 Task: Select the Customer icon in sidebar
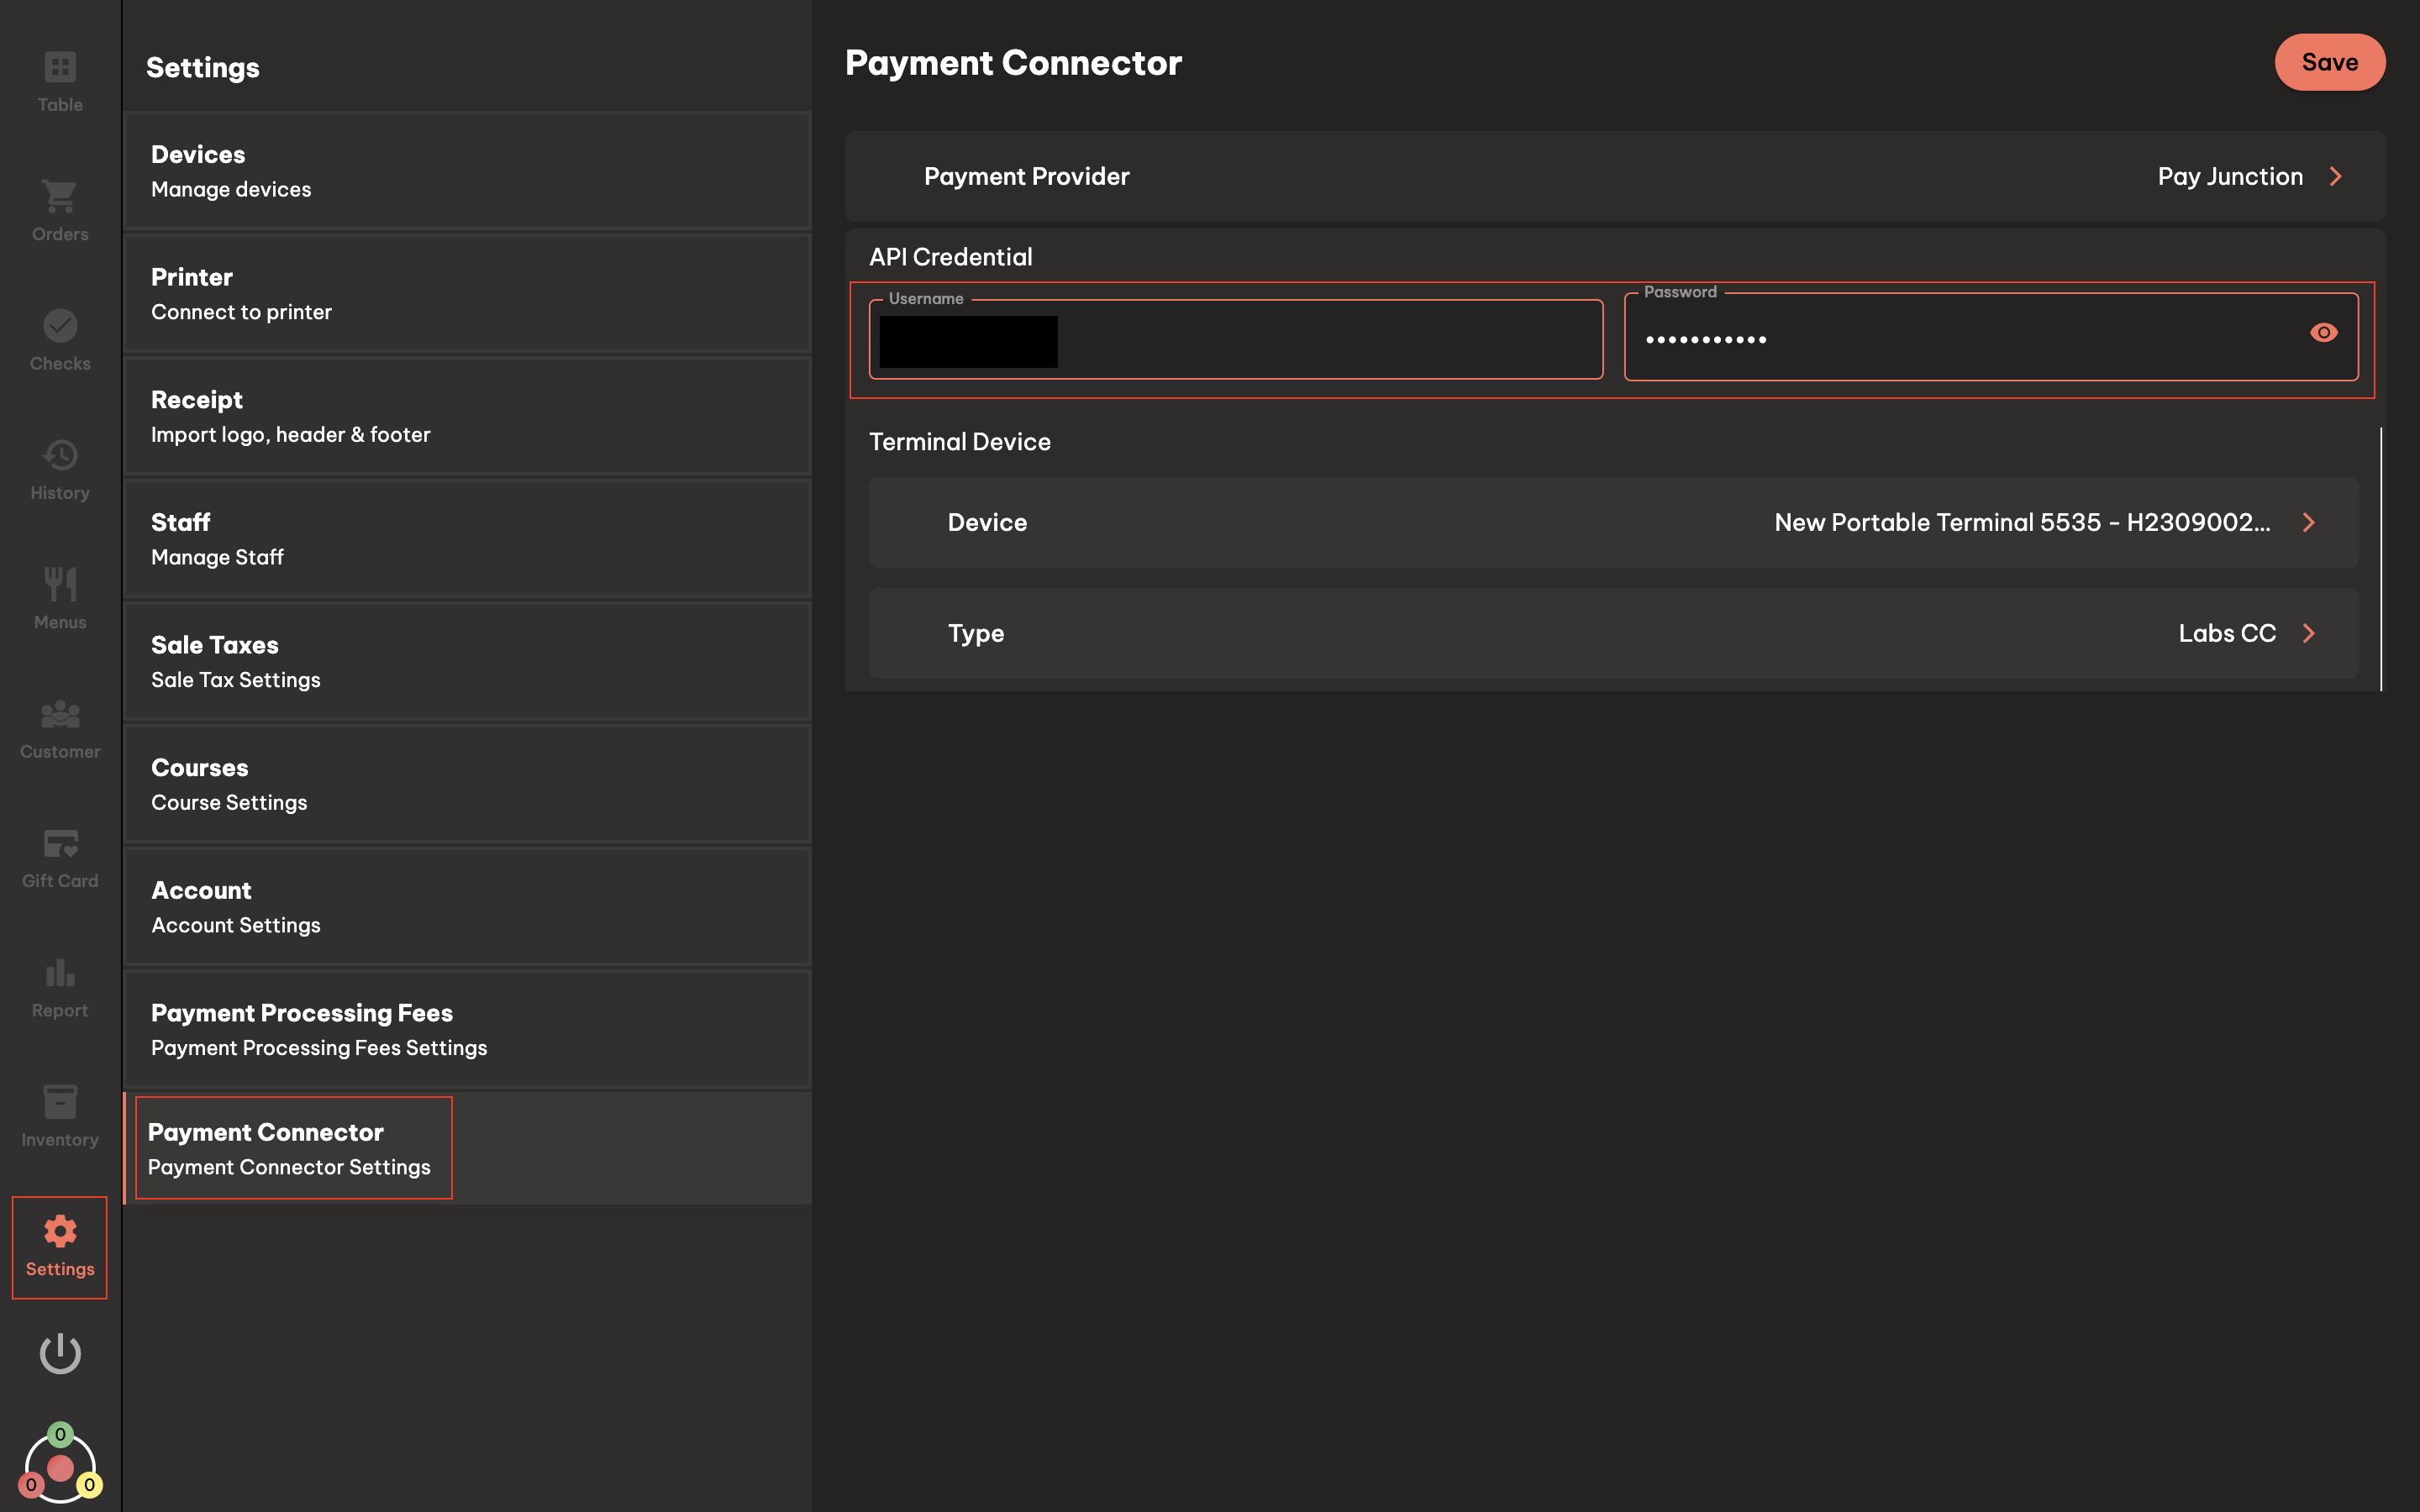click(x=59, y=722)
